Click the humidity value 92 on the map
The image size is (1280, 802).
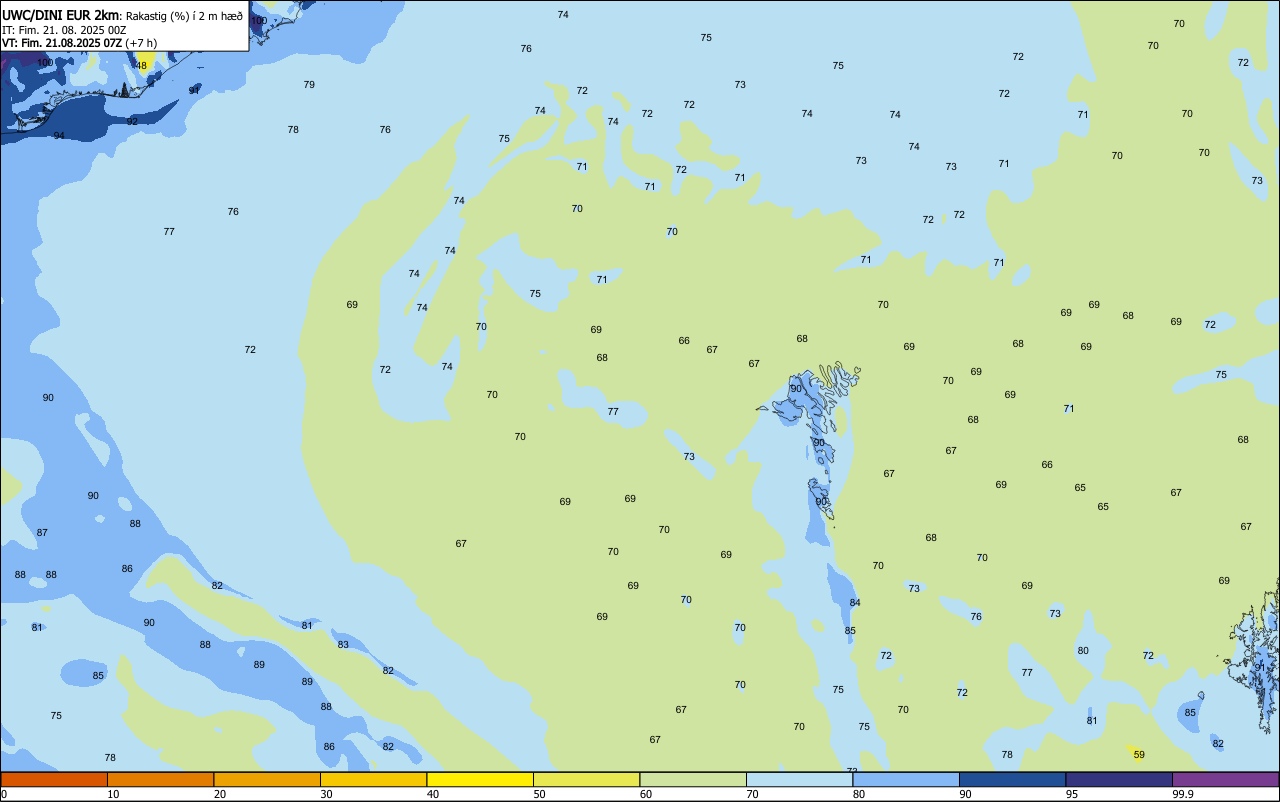(132, 122)
